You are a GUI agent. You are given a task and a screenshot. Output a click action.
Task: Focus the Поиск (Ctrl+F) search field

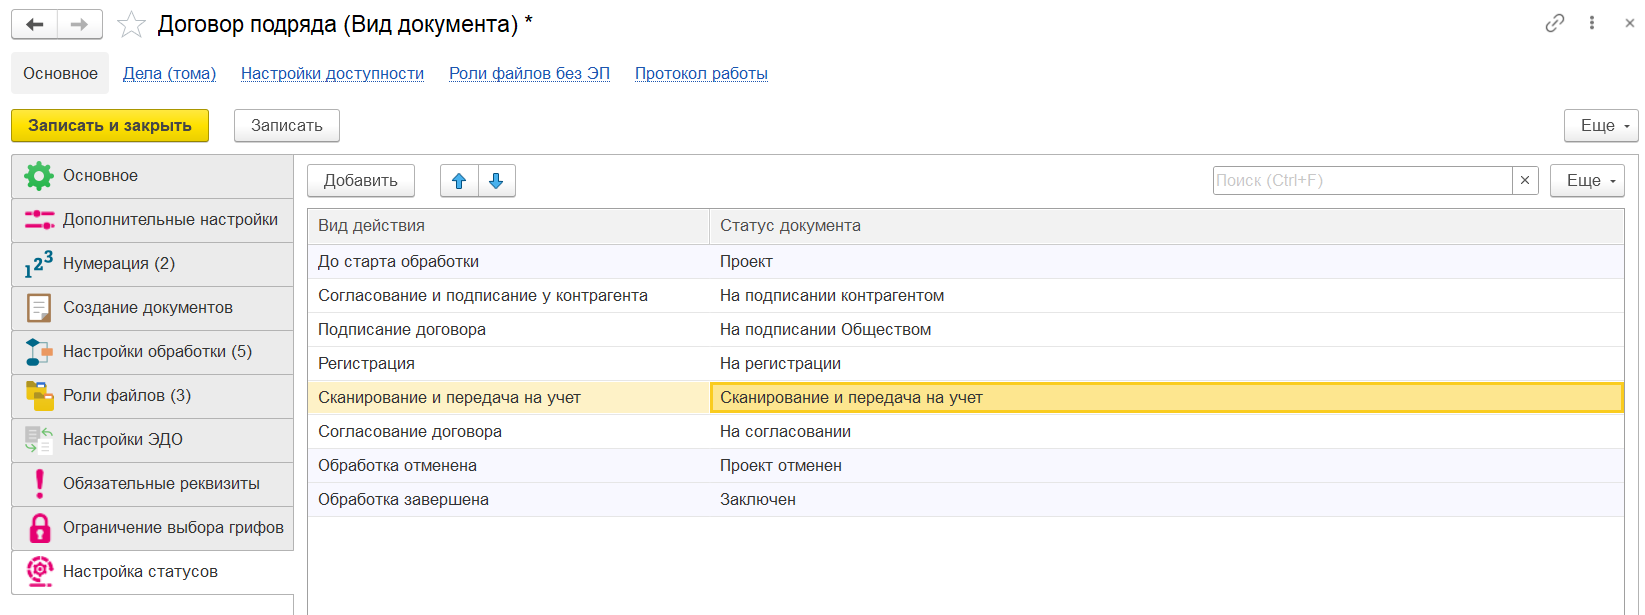click(x=1362, y=180)
